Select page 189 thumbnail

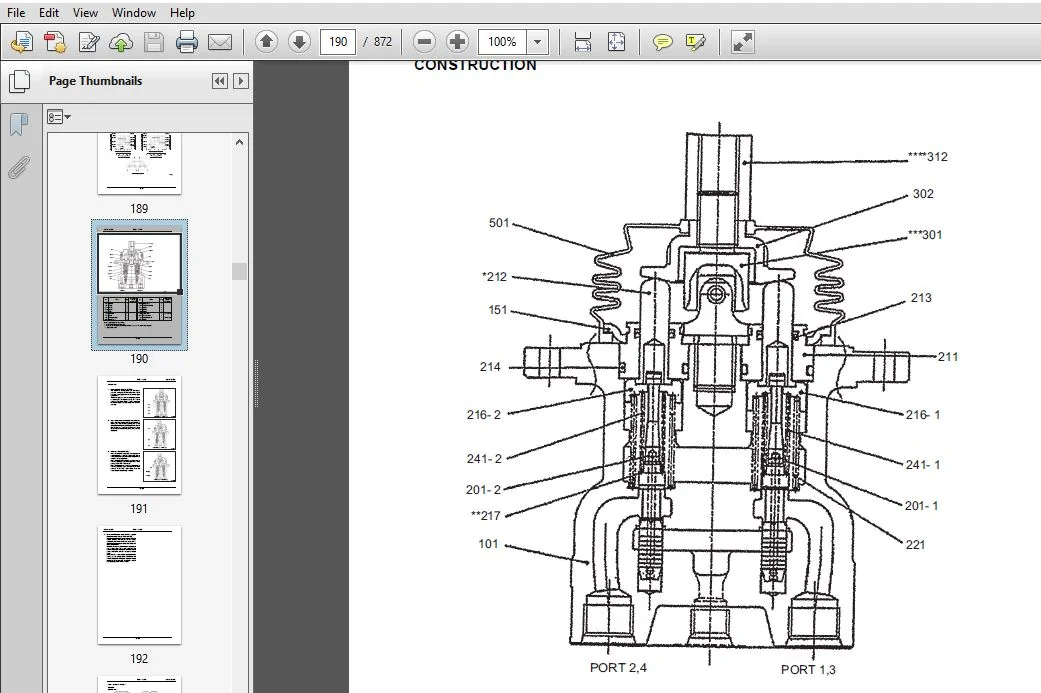tap(139, 163)
